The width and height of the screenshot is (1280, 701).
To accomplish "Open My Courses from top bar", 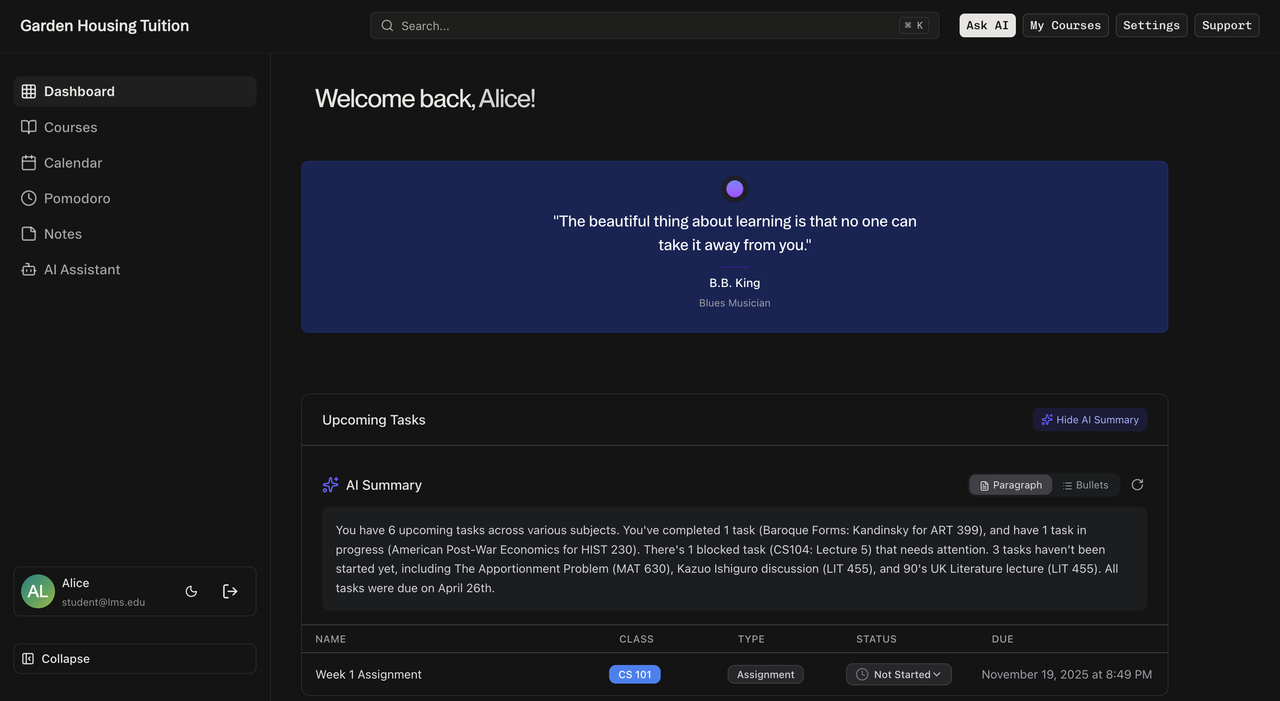I will coord(1065,26).
